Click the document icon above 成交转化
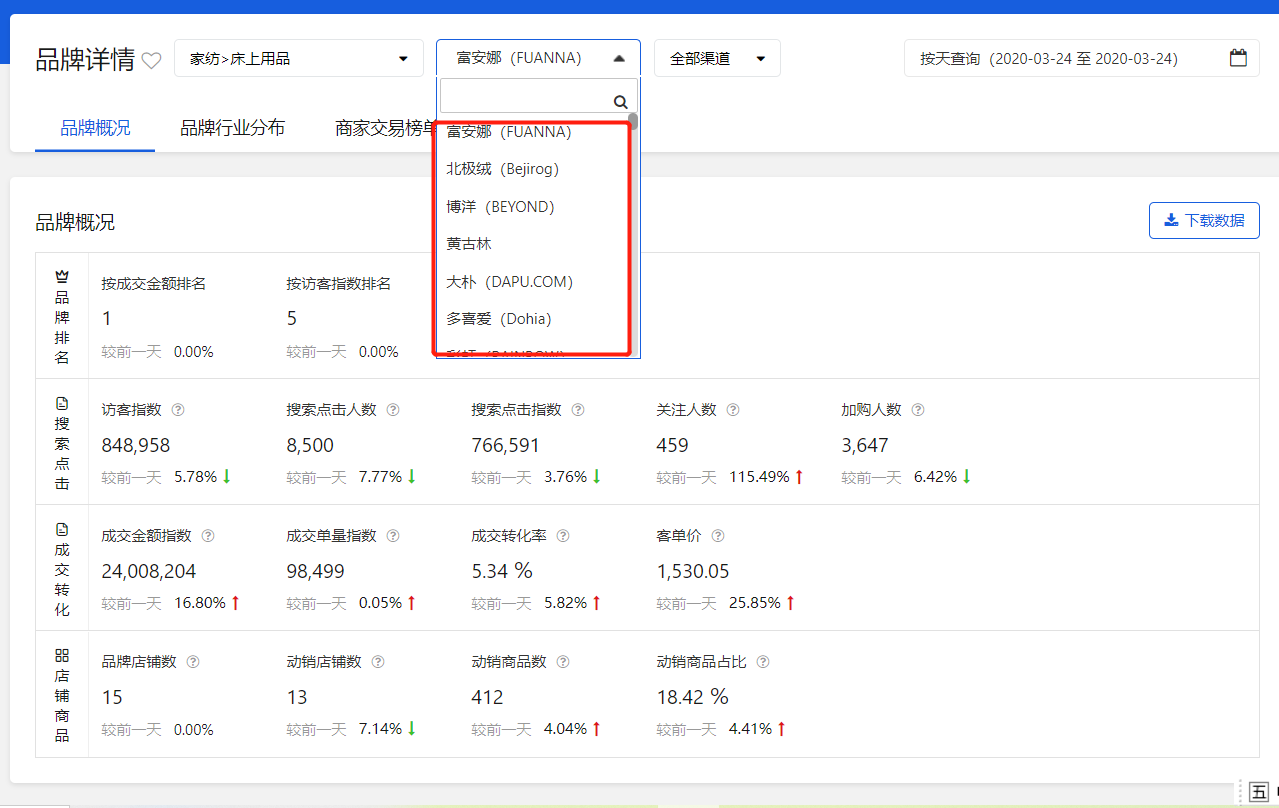Screen dimensions: 1279x808 click(x=62, y=529)
